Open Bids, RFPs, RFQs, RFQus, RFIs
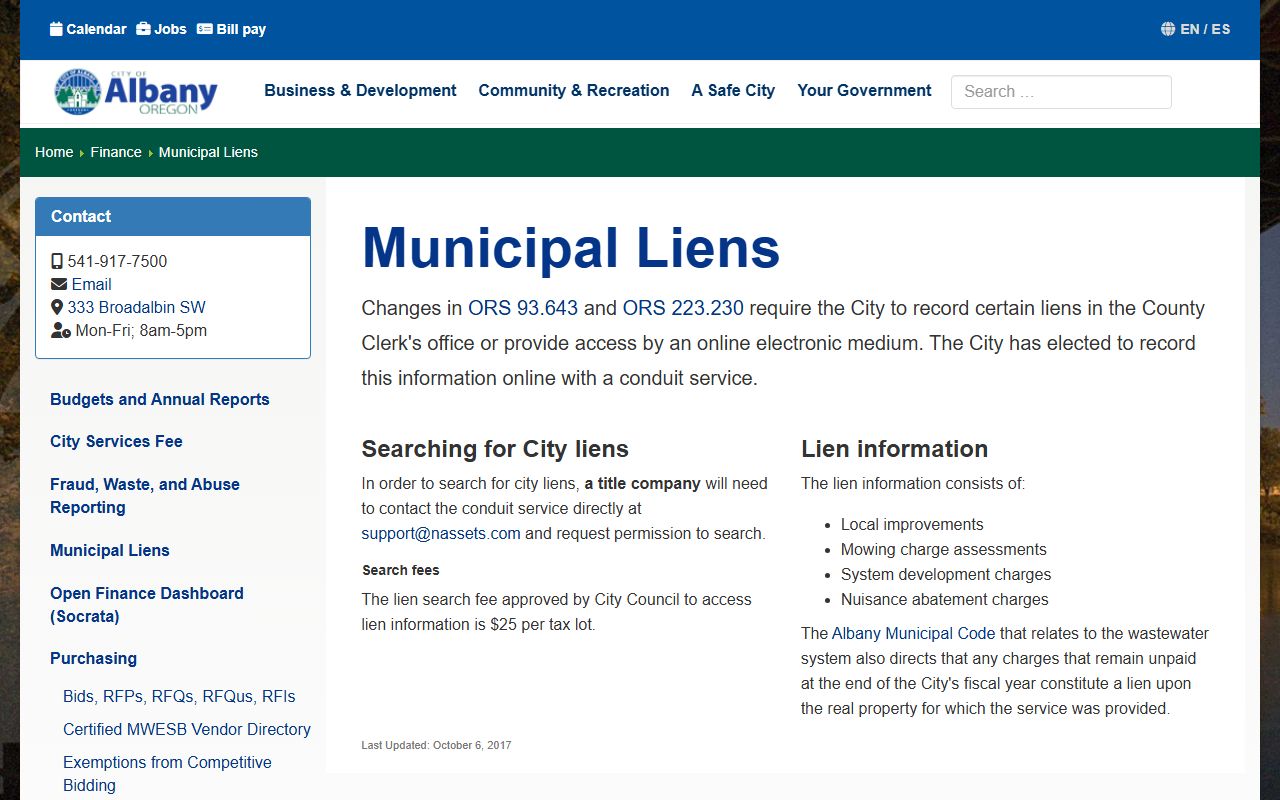The image size is (1280, 800). pos(179,696)
